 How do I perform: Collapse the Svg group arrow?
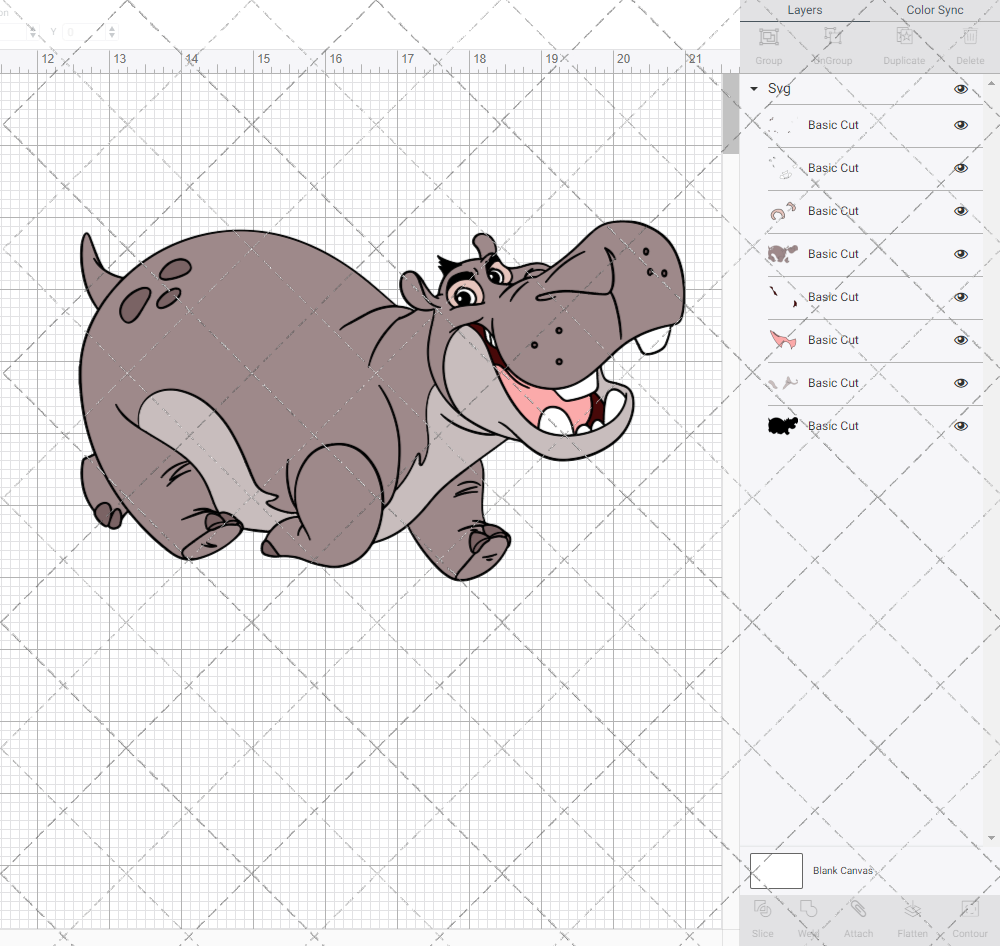(754, 89)
